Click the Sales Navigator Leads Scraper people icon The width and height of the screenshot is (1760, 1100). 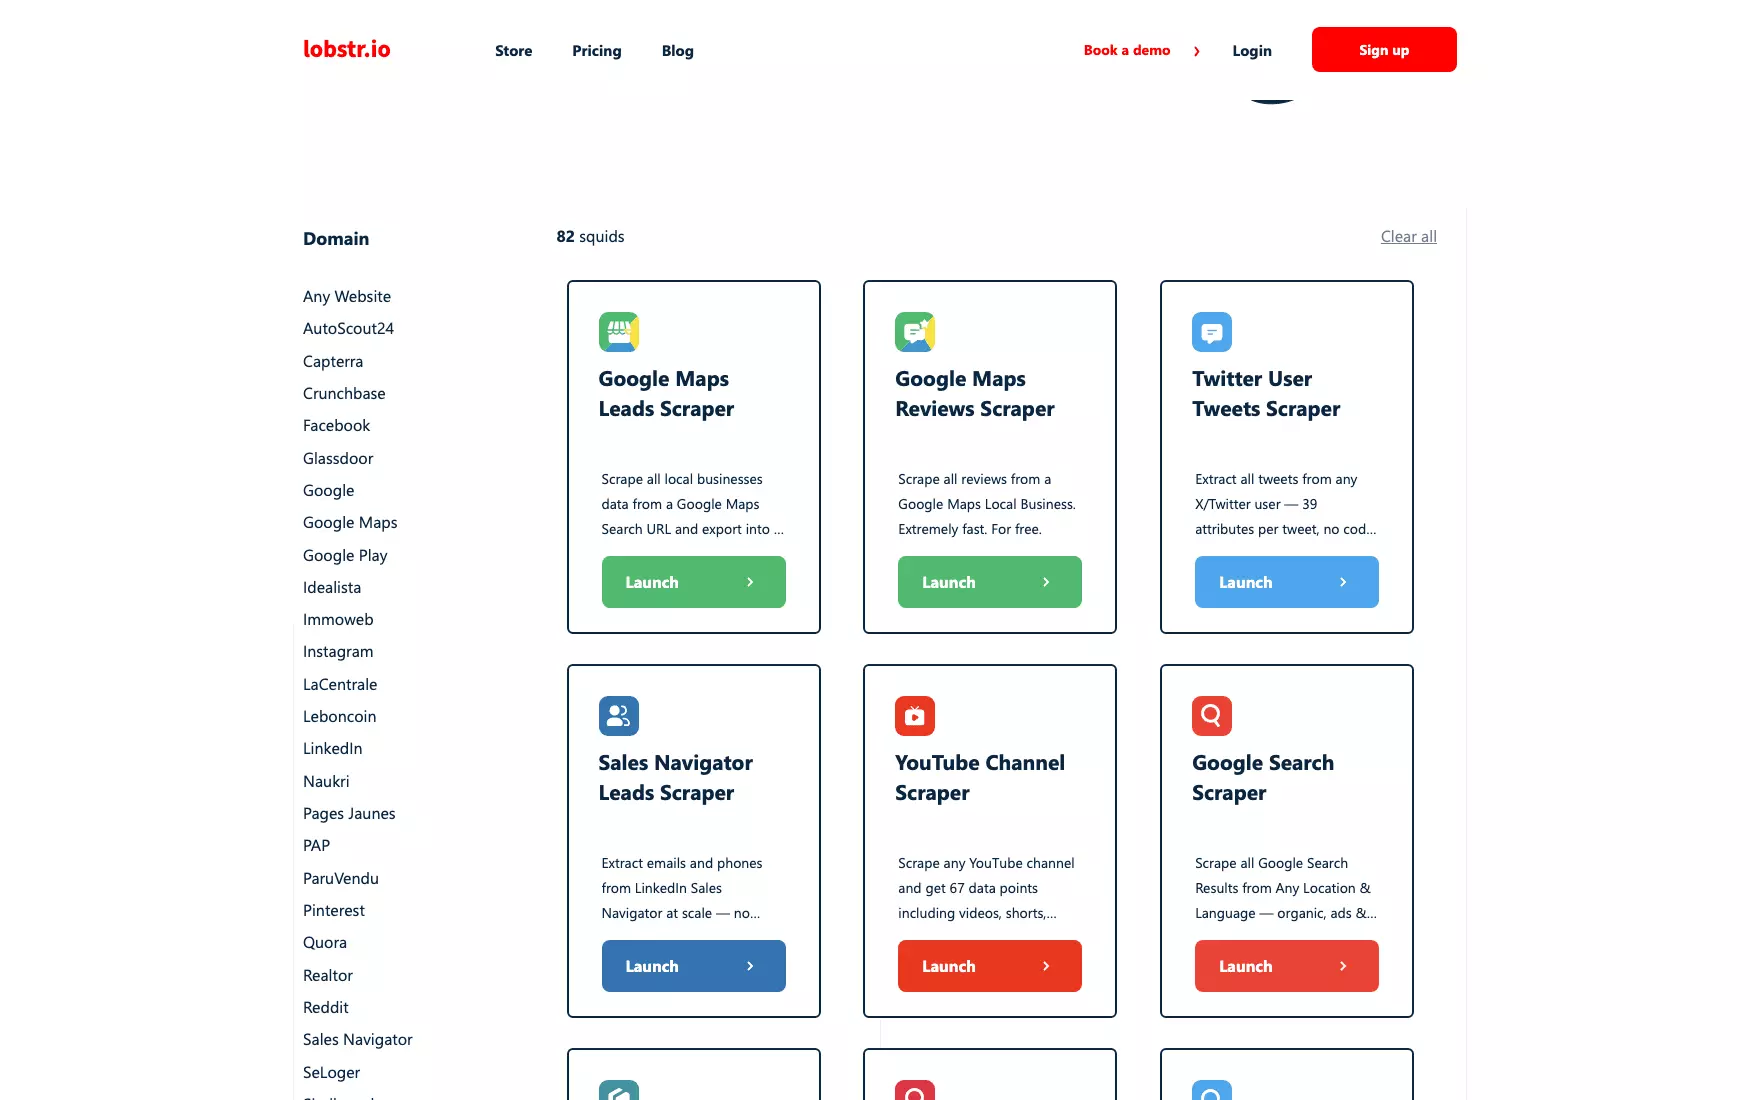click(x=618, y=716)
